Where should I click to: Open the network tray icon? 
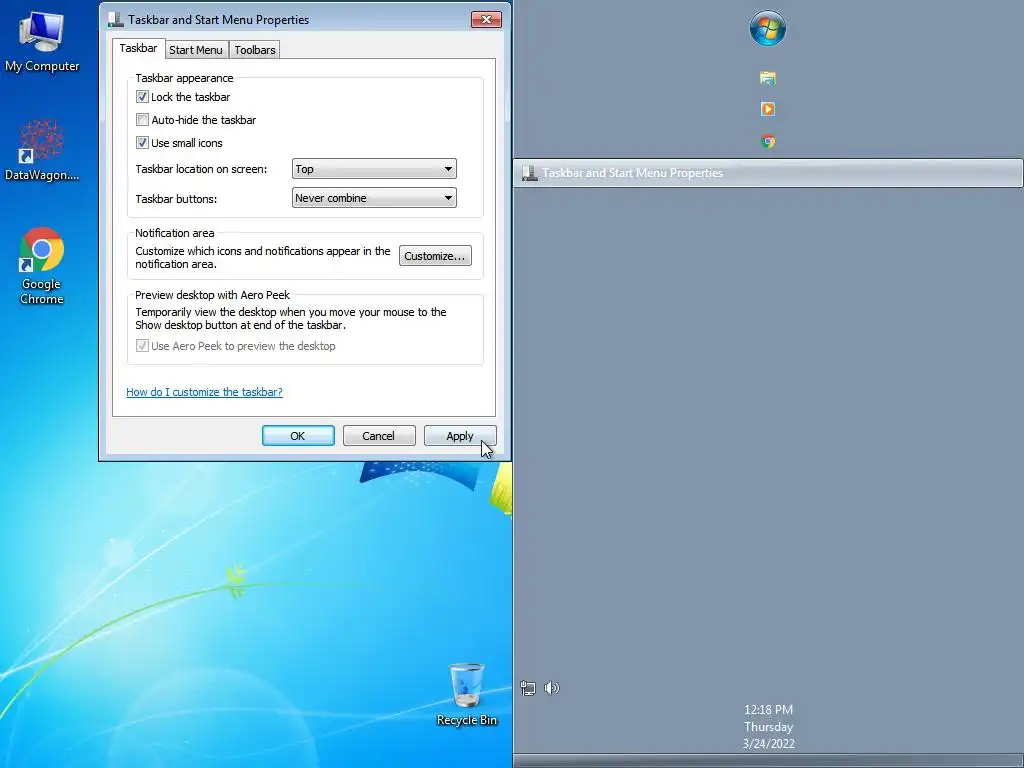click(528, 688)
